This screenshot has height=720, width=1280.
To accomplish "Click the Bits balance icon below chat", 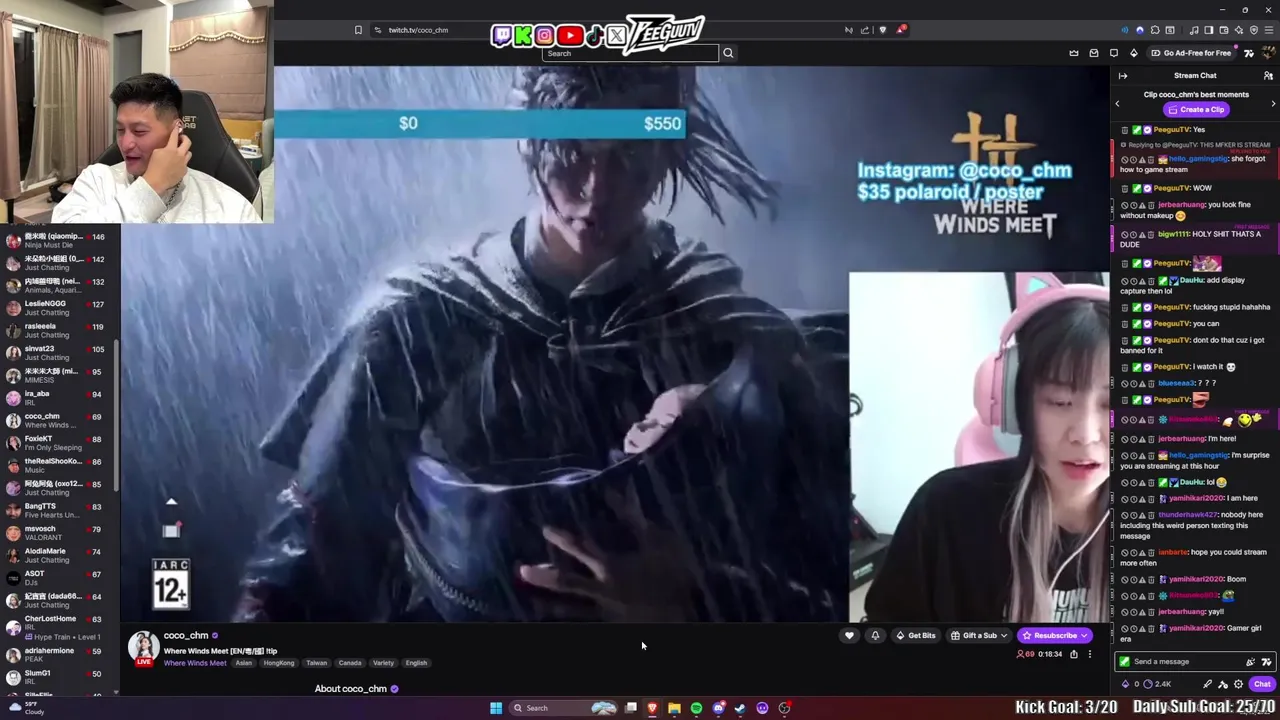I will pos(1125,684).
